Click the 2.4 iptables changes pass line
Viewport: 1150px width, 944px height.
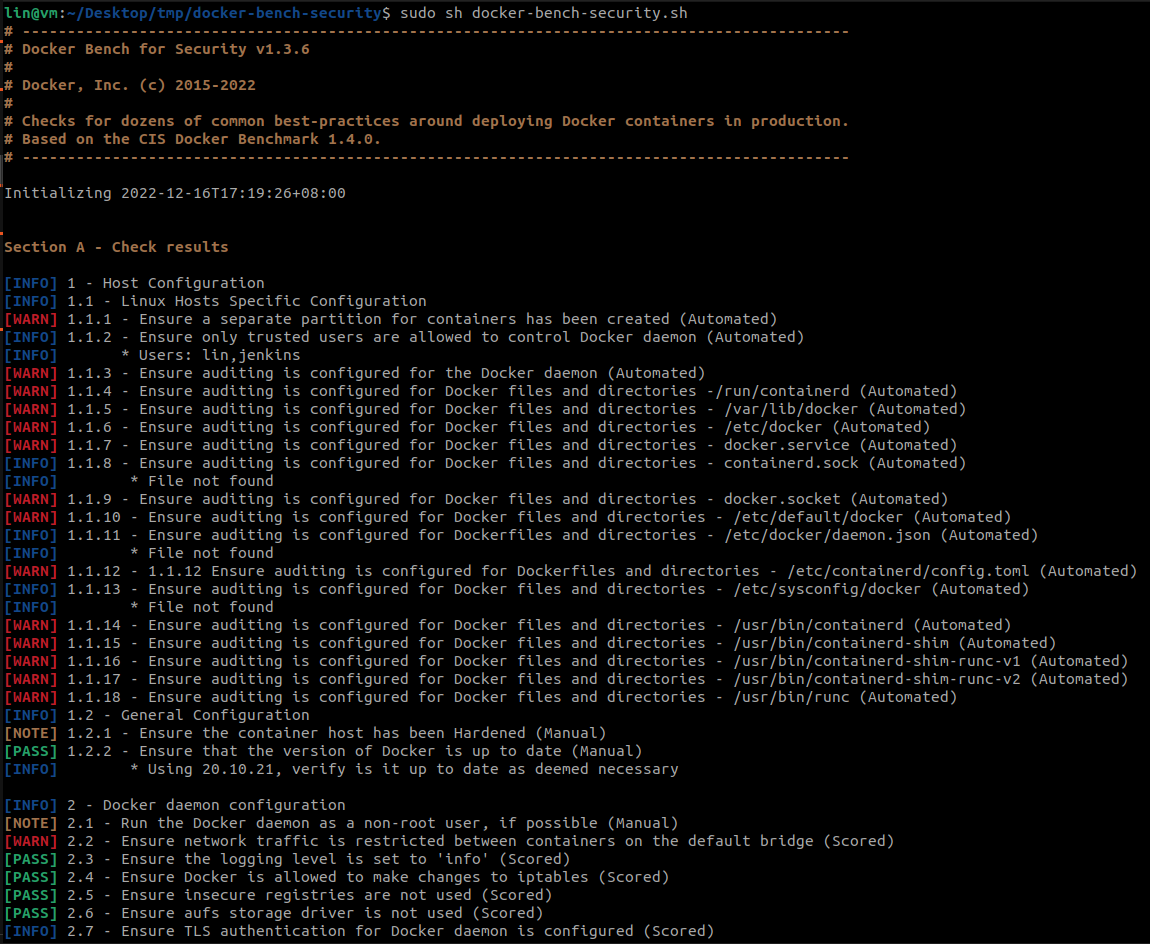point(337,877)
